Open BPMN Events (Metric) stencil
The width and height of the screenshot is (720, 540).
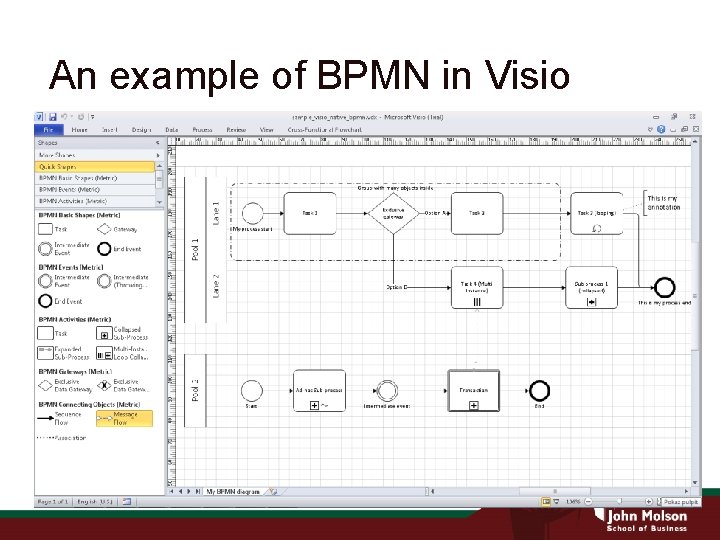point(95,190)
